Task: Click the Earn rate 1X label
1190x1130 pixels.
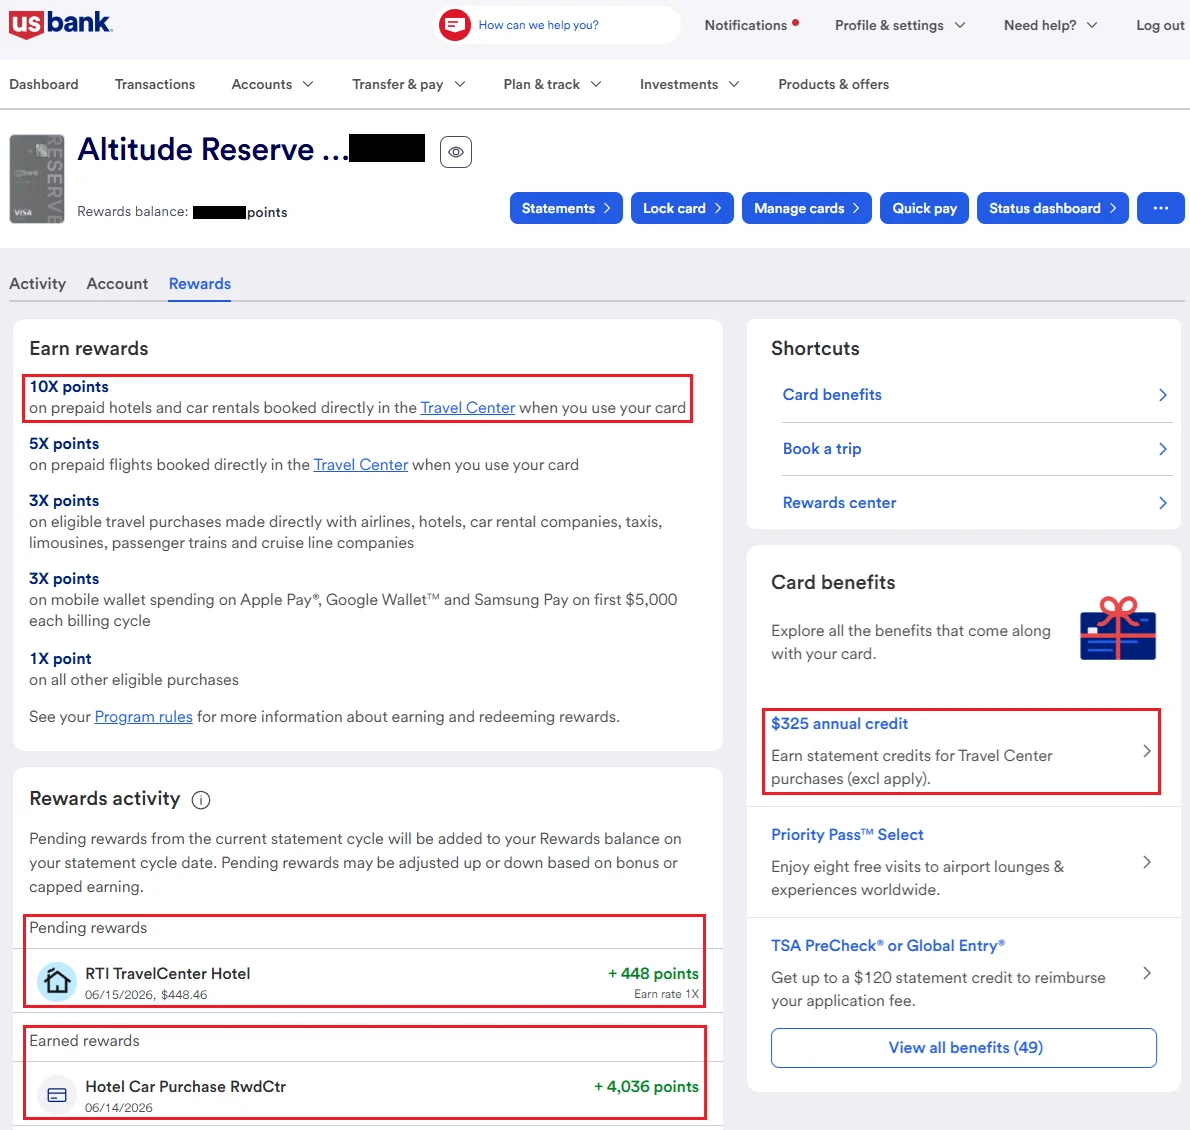Action: point(666,993)
